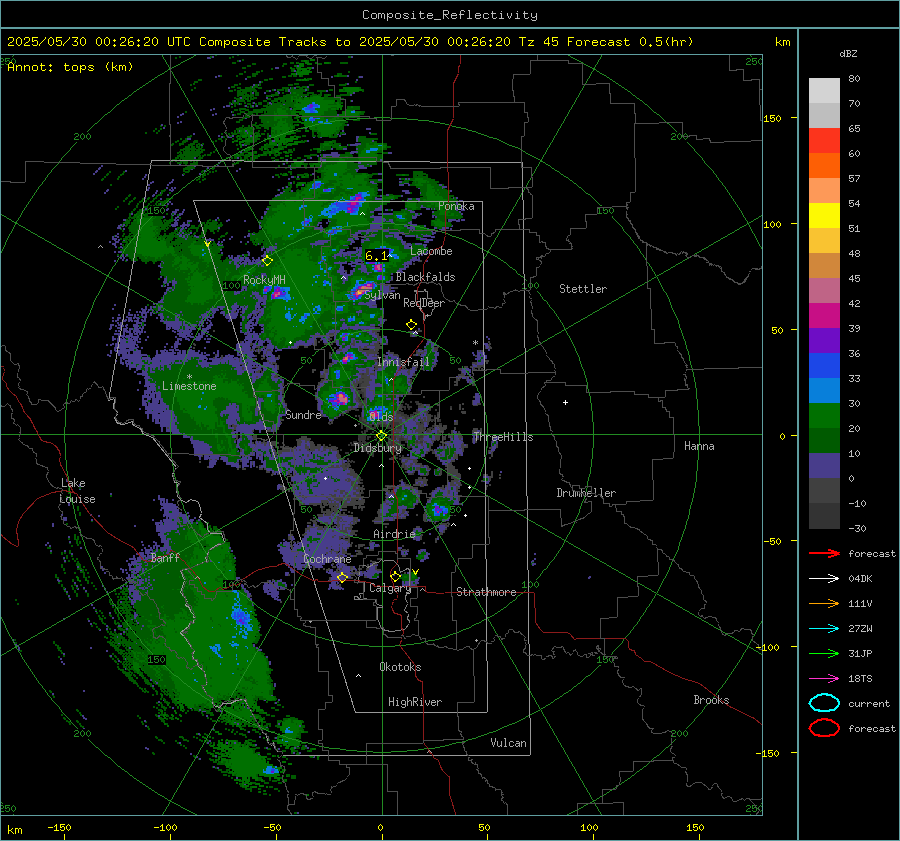Image resolution: width=900 pixels, height=841 pixels.
Task: Select the purple 39 dBZ swatch
Action: [x=824, y=340]
